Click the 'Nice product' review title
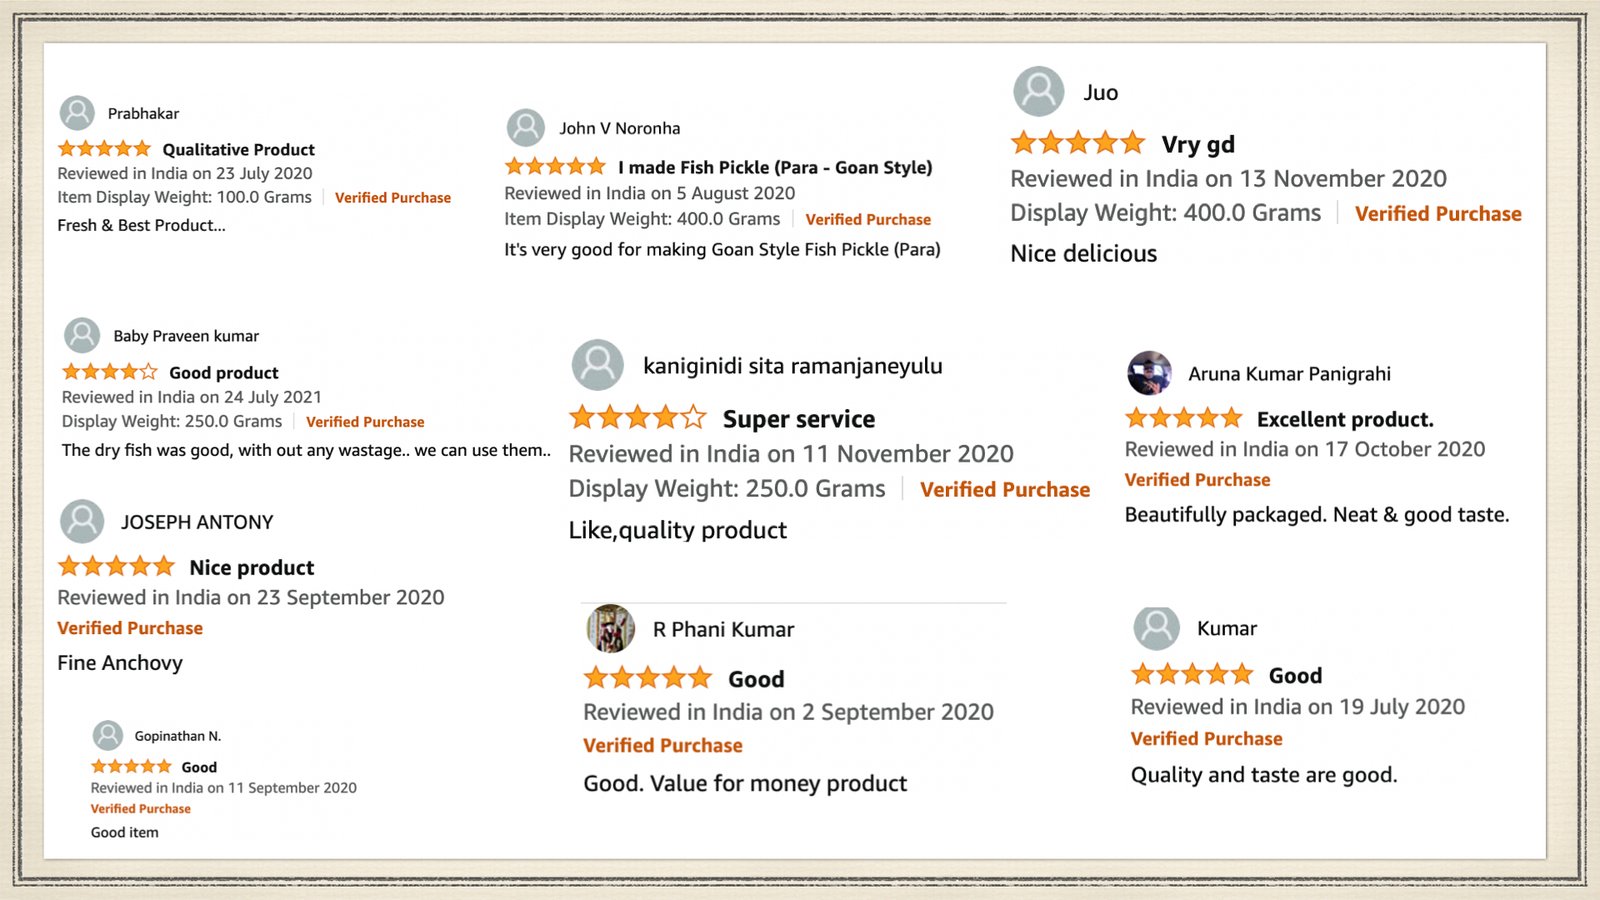Screen dimensions: 1600x900 [252, 567]
